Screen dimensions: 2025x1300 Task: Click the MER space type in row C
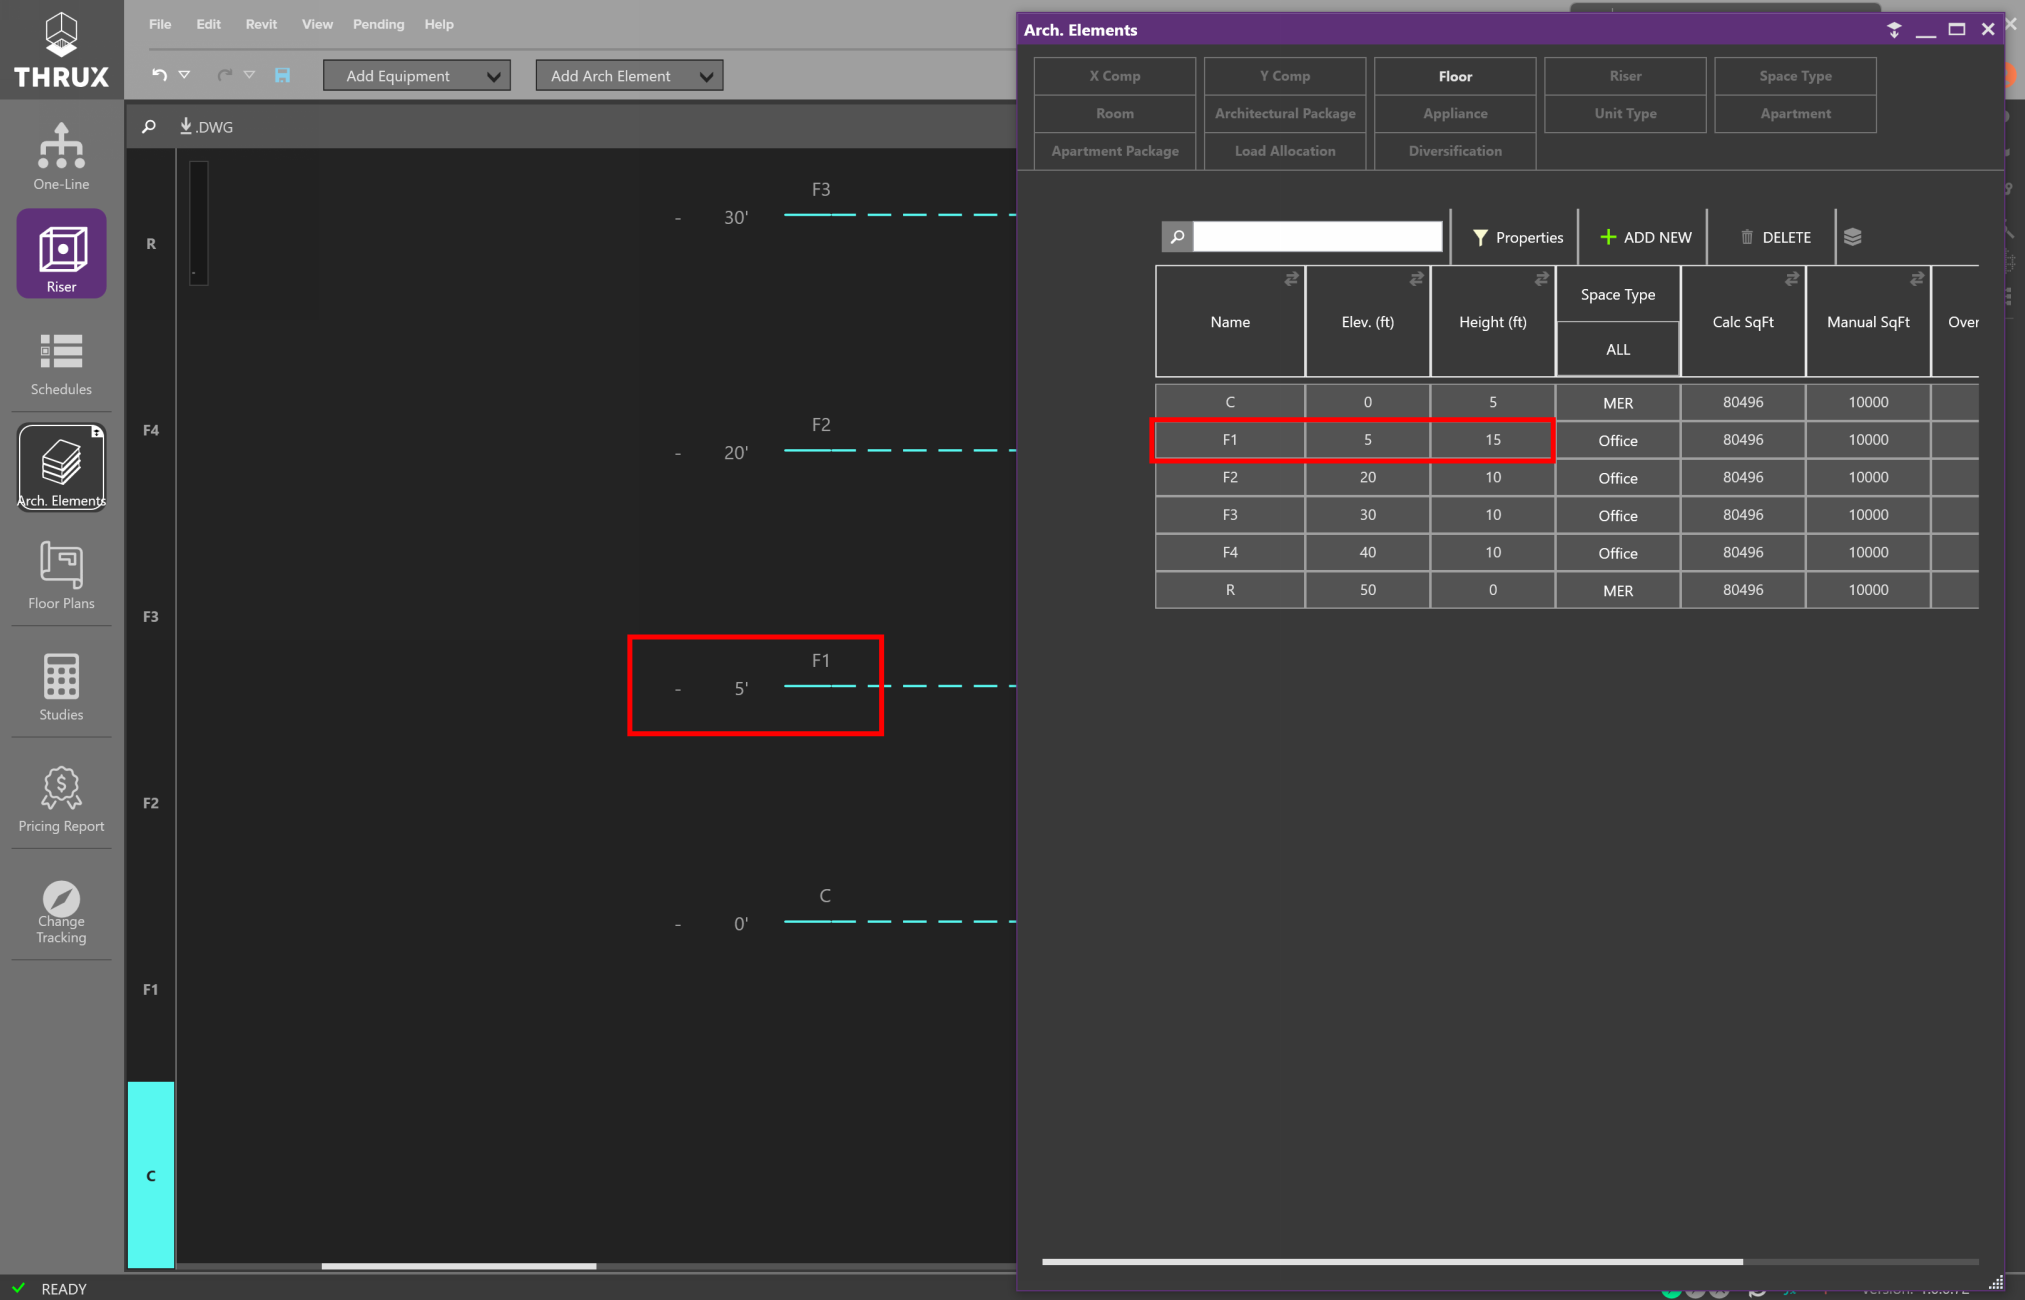pyautogui.click(x=1617, y=403)
